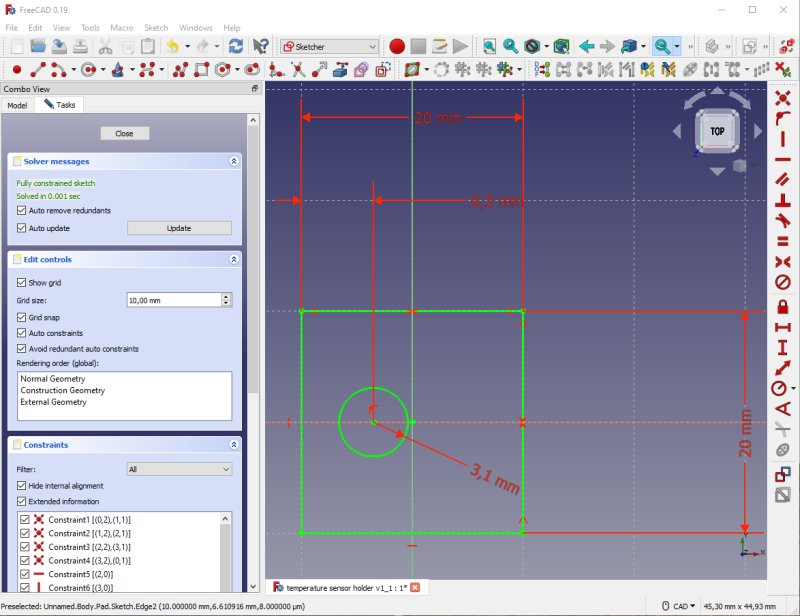Apply horizontal distance constraint
The height and width of the screenshot is (616, 800).
point(783,327)
